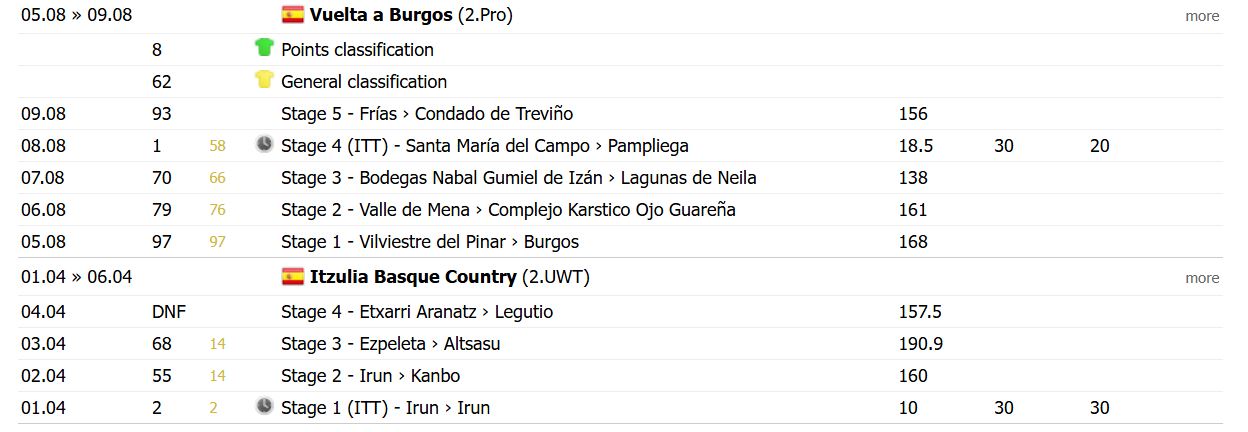Click the time trial clock icon for Stage 4
Image resolution: width=1248 pixels, height=432 pixels.
[264, 145]
